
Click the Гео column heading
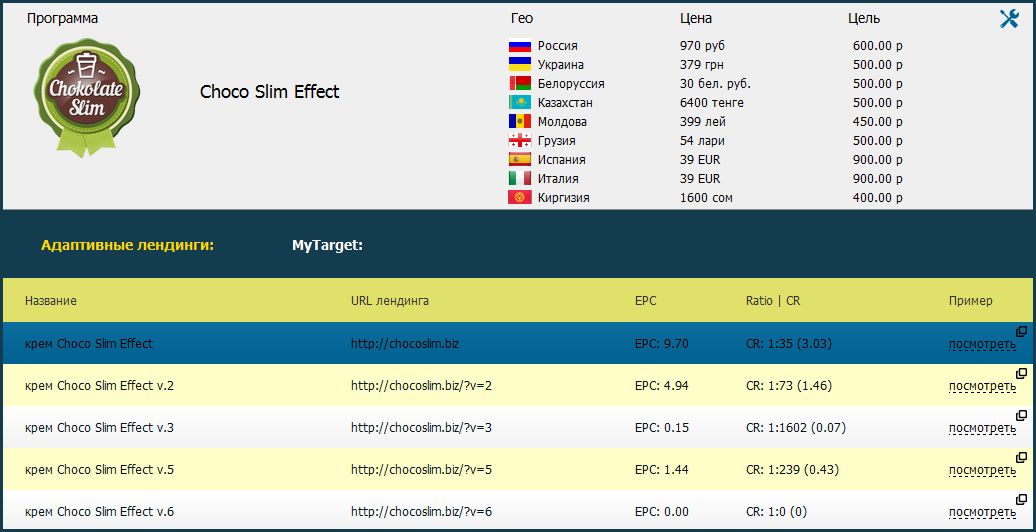[522, 19]
